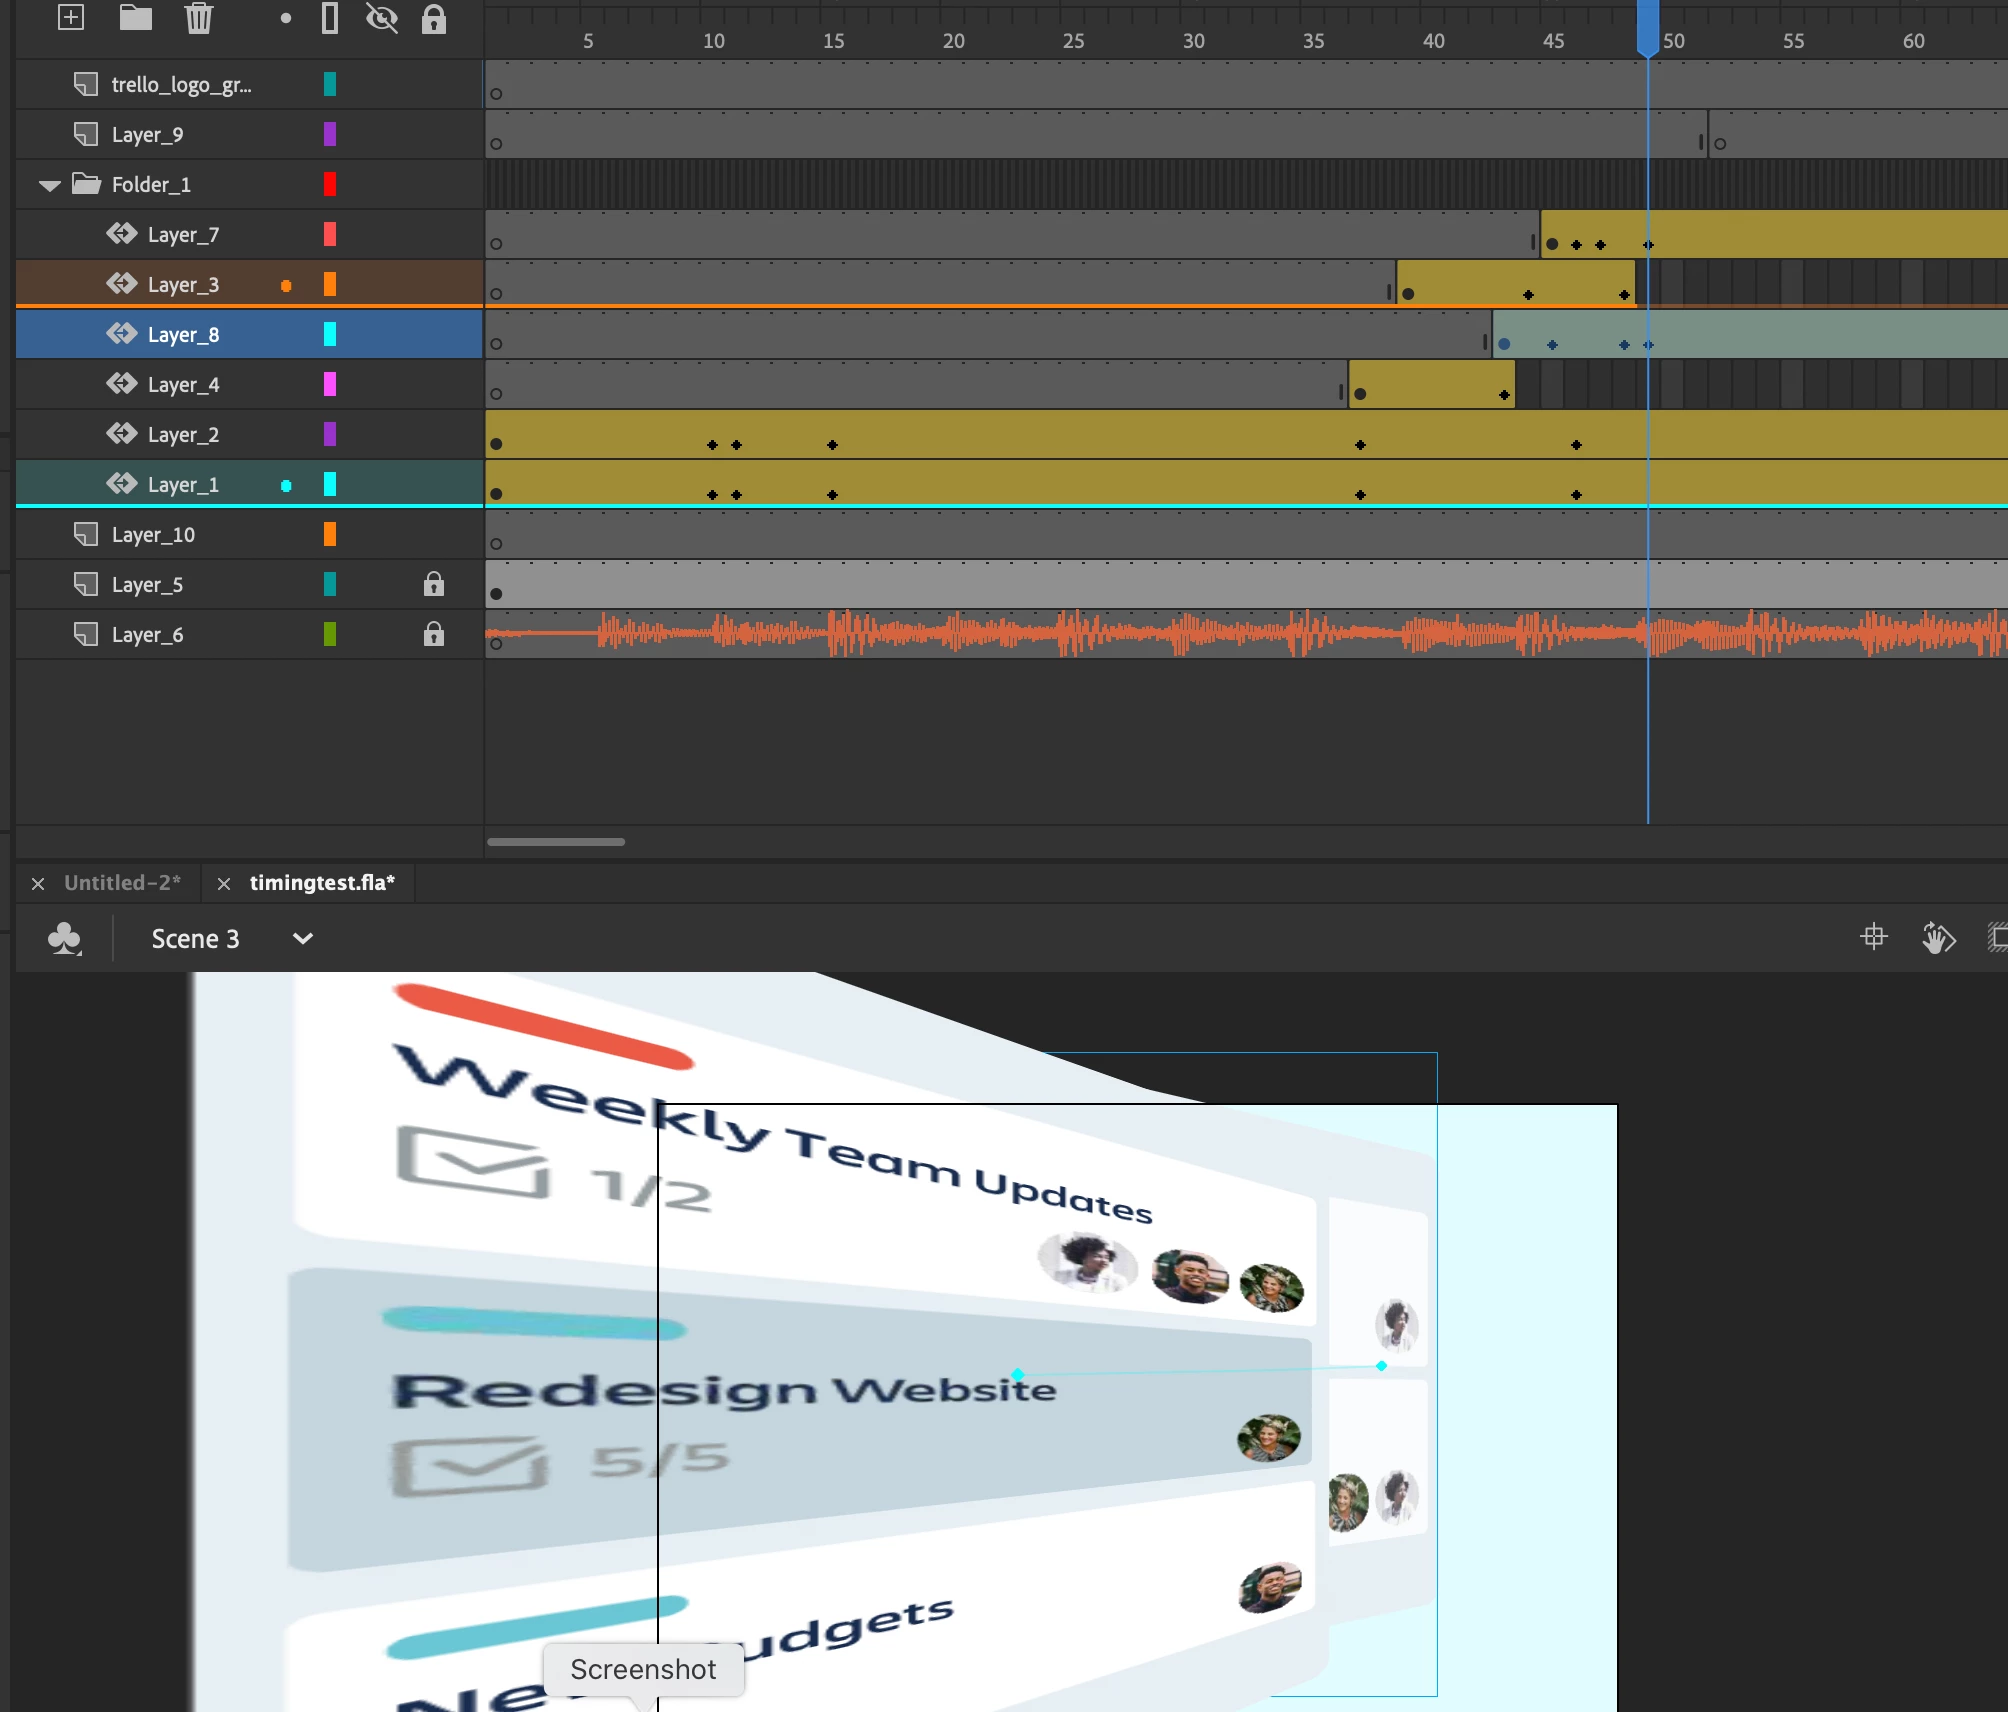Collapse the Folder_1 layer folder
Viewport: 2008px width, 1712px height.
tap(49, 185)
